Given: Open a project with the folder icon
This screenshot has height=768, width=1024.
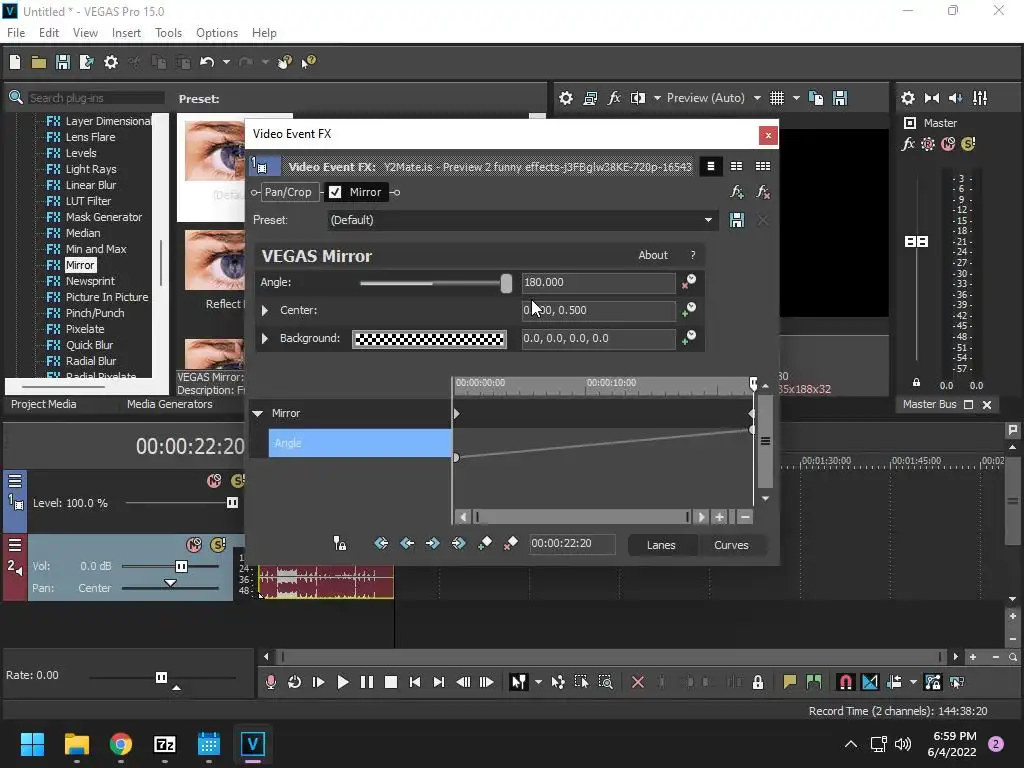Looking at the screenshot, I should pos(39,62).
